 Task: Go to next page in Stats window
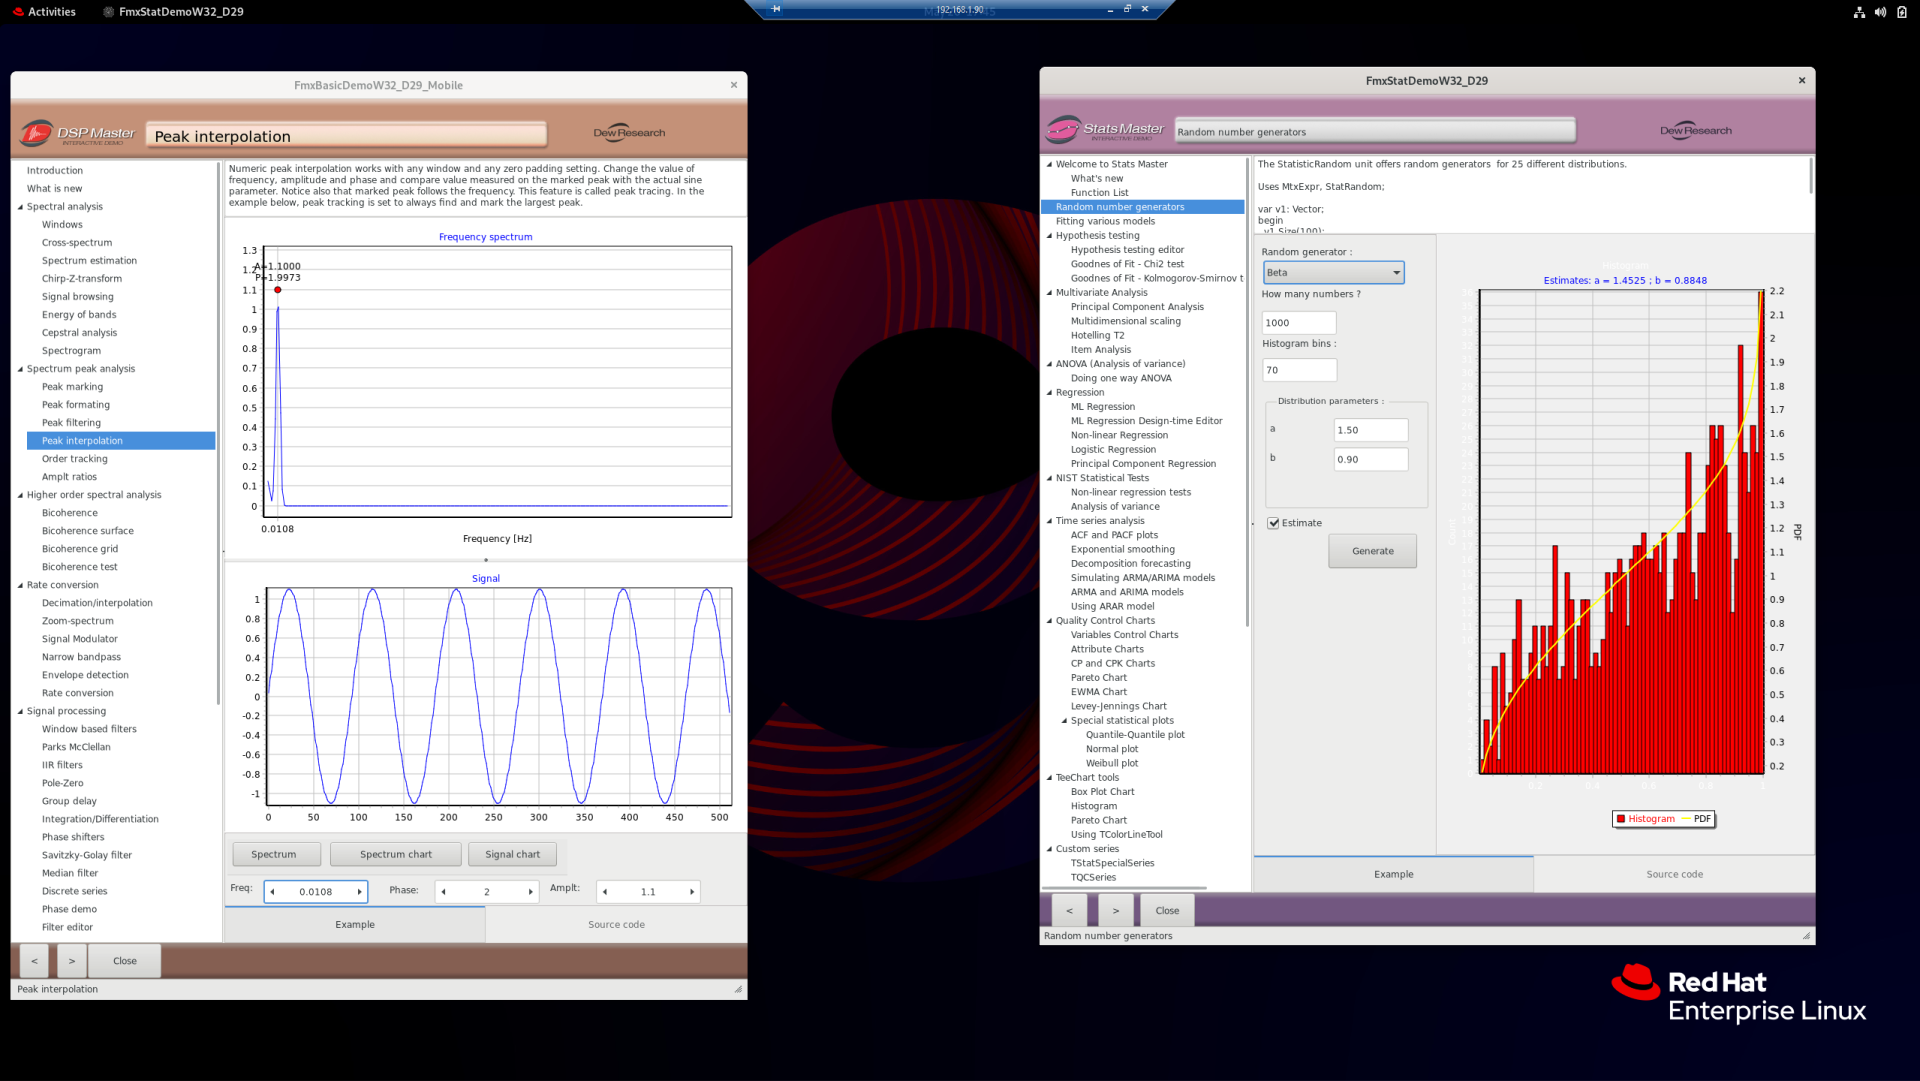1116,911
